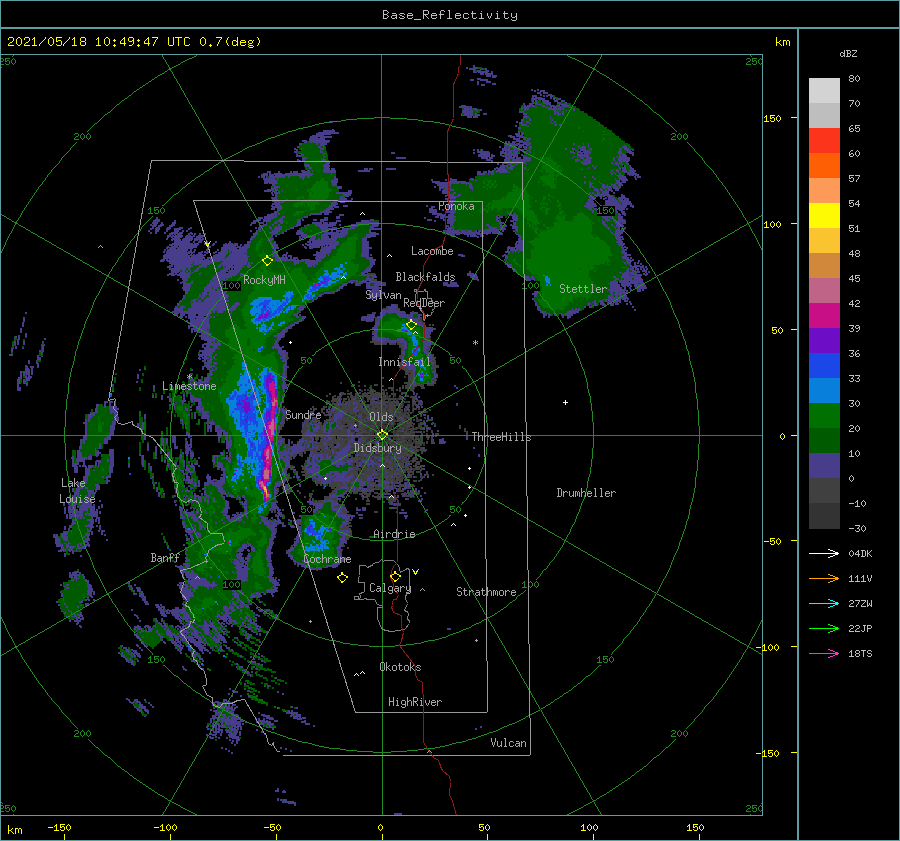Click the Sundre label
The width and height of the screenshot is (900, 841).
[x=303, y=414]
